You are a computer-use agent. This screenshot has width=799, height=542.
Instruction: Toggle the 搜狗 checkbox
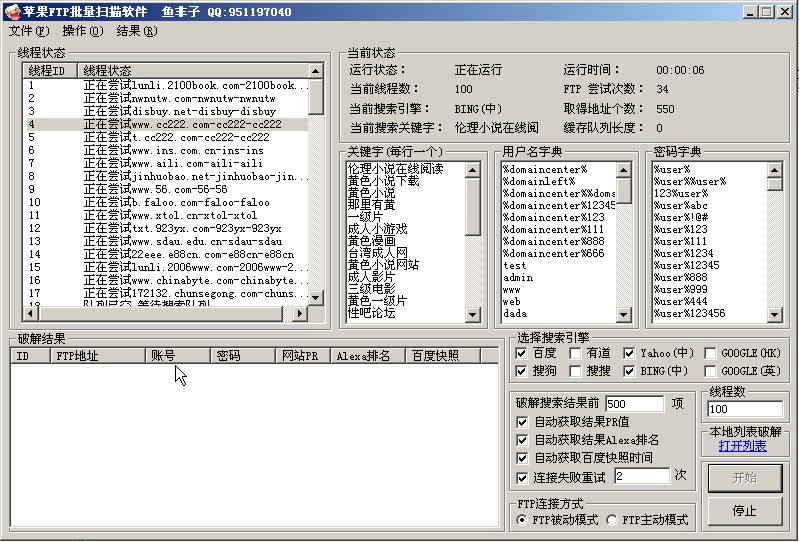click(521, 371)
